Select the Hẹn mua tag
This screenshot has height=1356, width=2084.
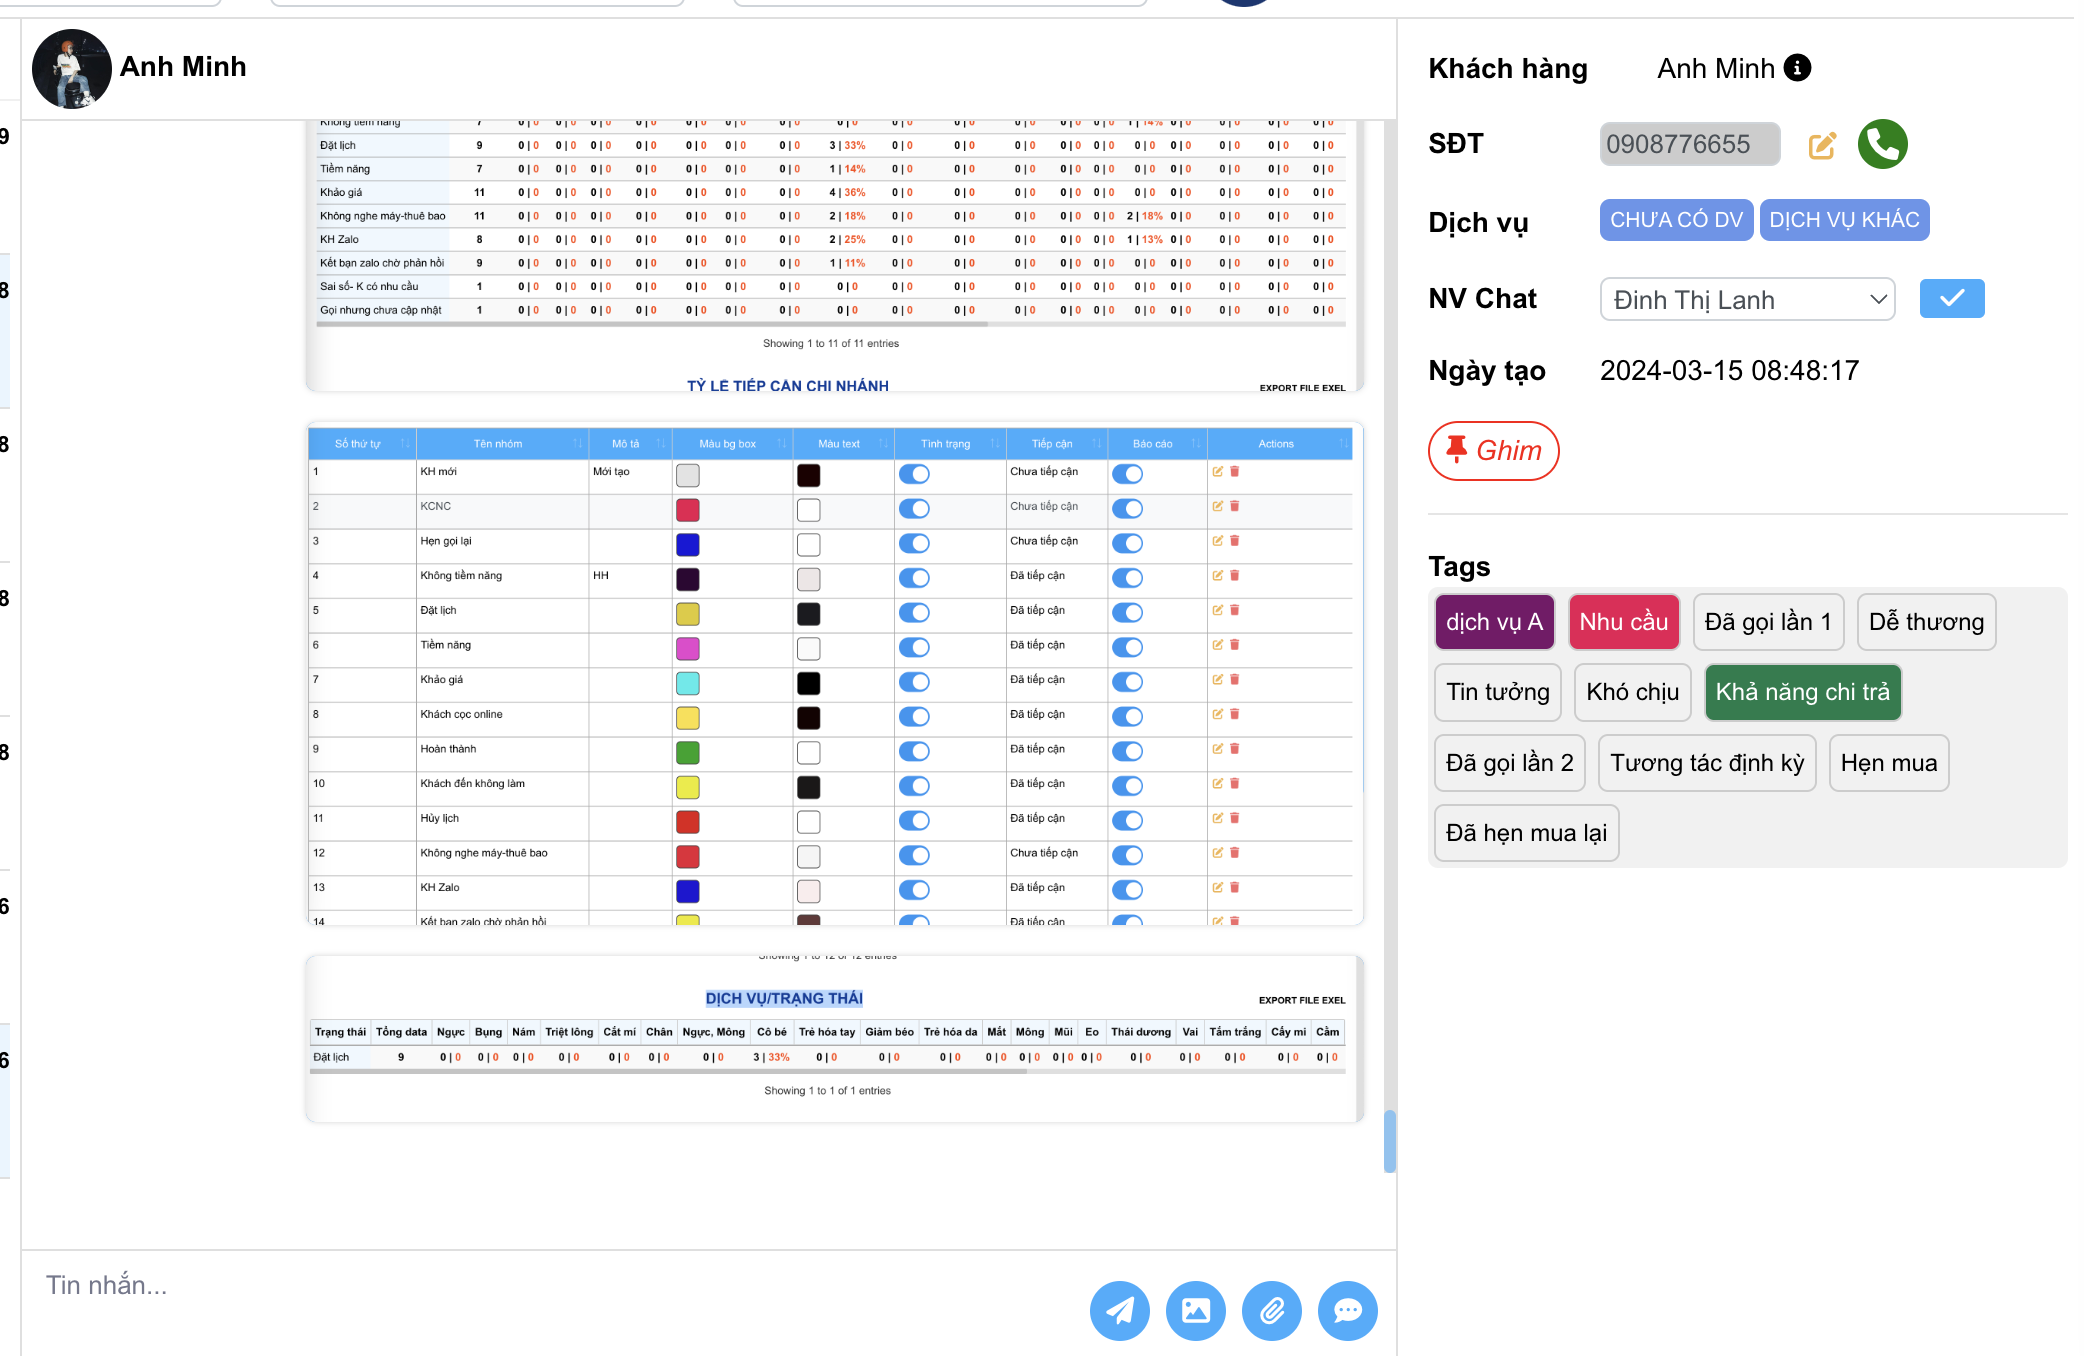tap(1888, 763)
